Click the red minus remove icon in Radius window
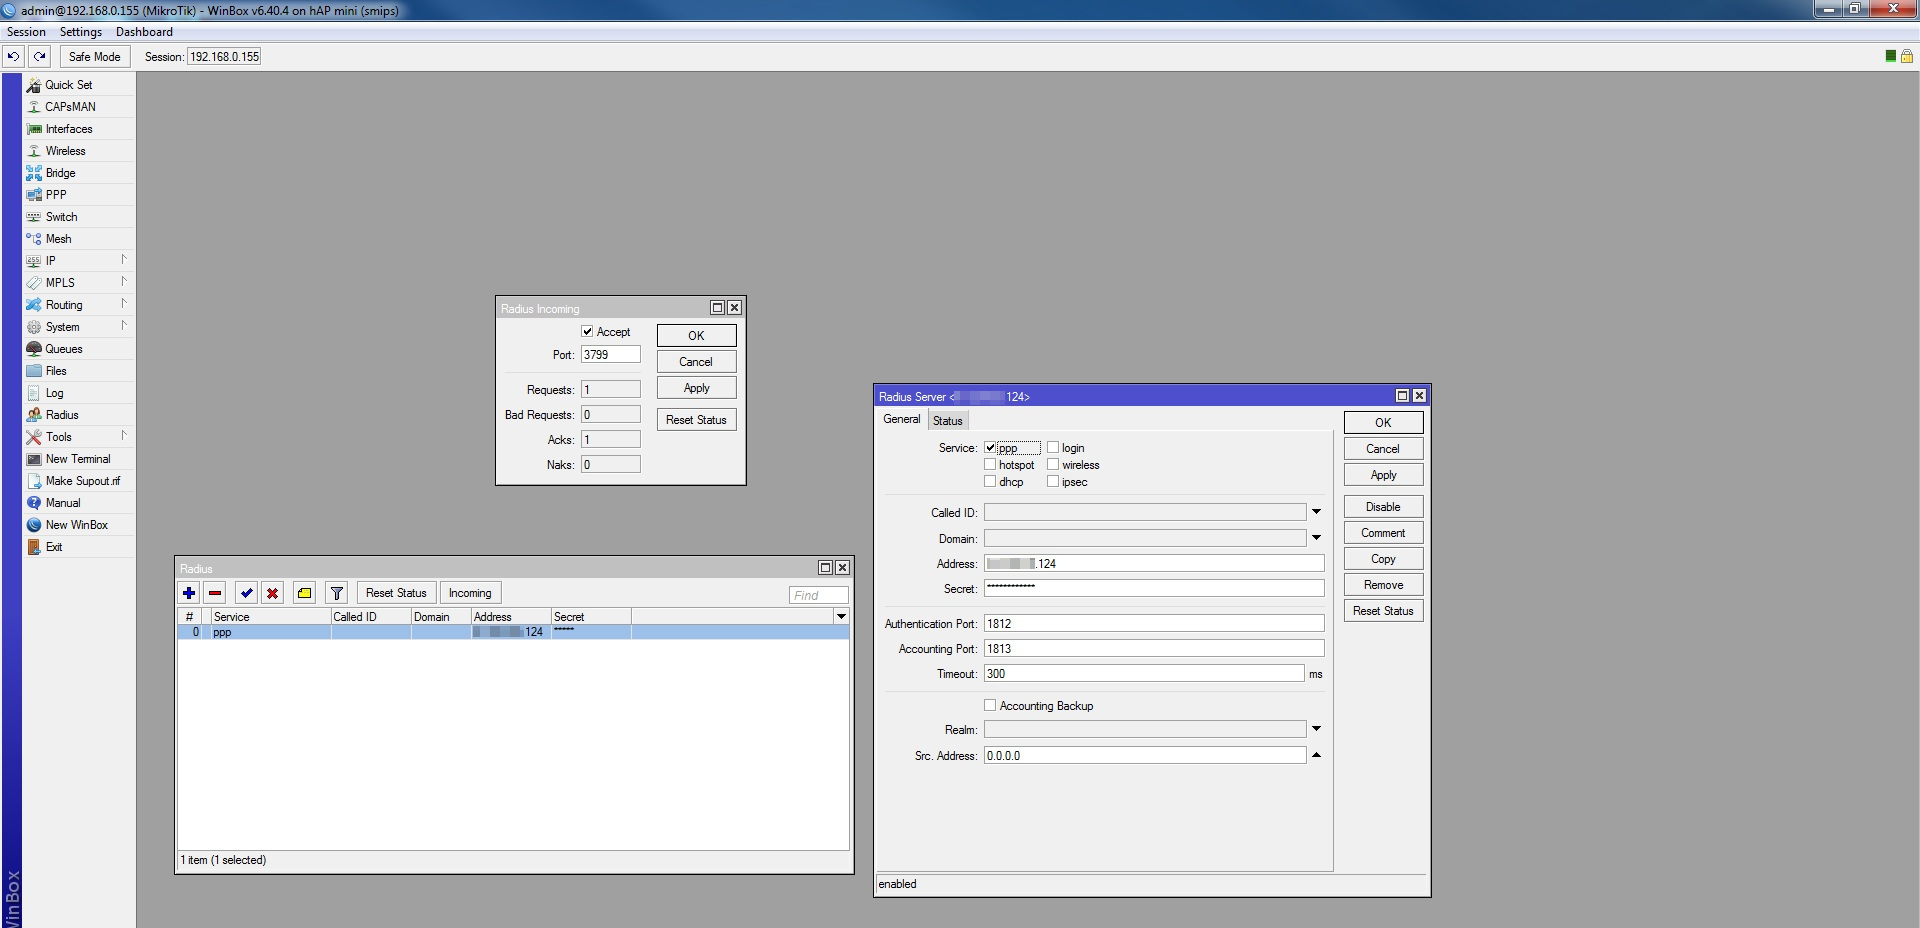The height and width of the screenshot is (928, 1920). click(215, 593)
